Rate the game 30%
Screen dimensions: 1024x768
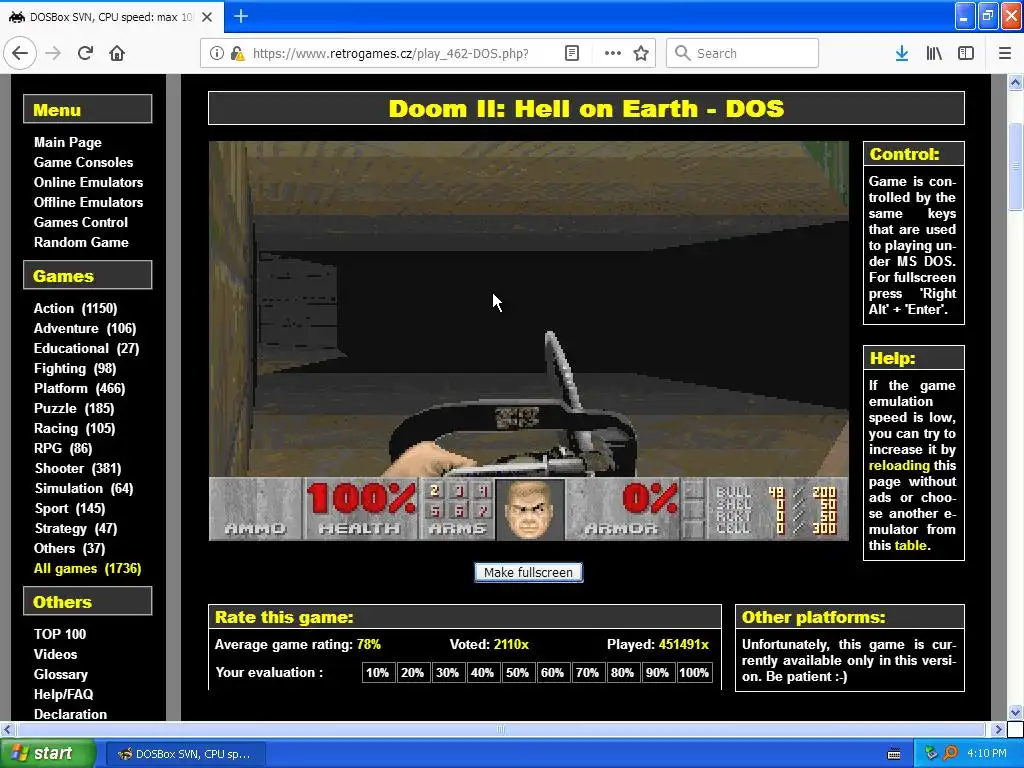447,673
